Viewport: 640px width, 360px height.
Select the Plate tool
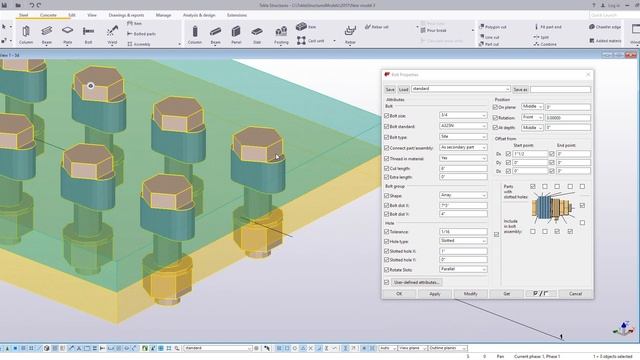click(67, 34)
